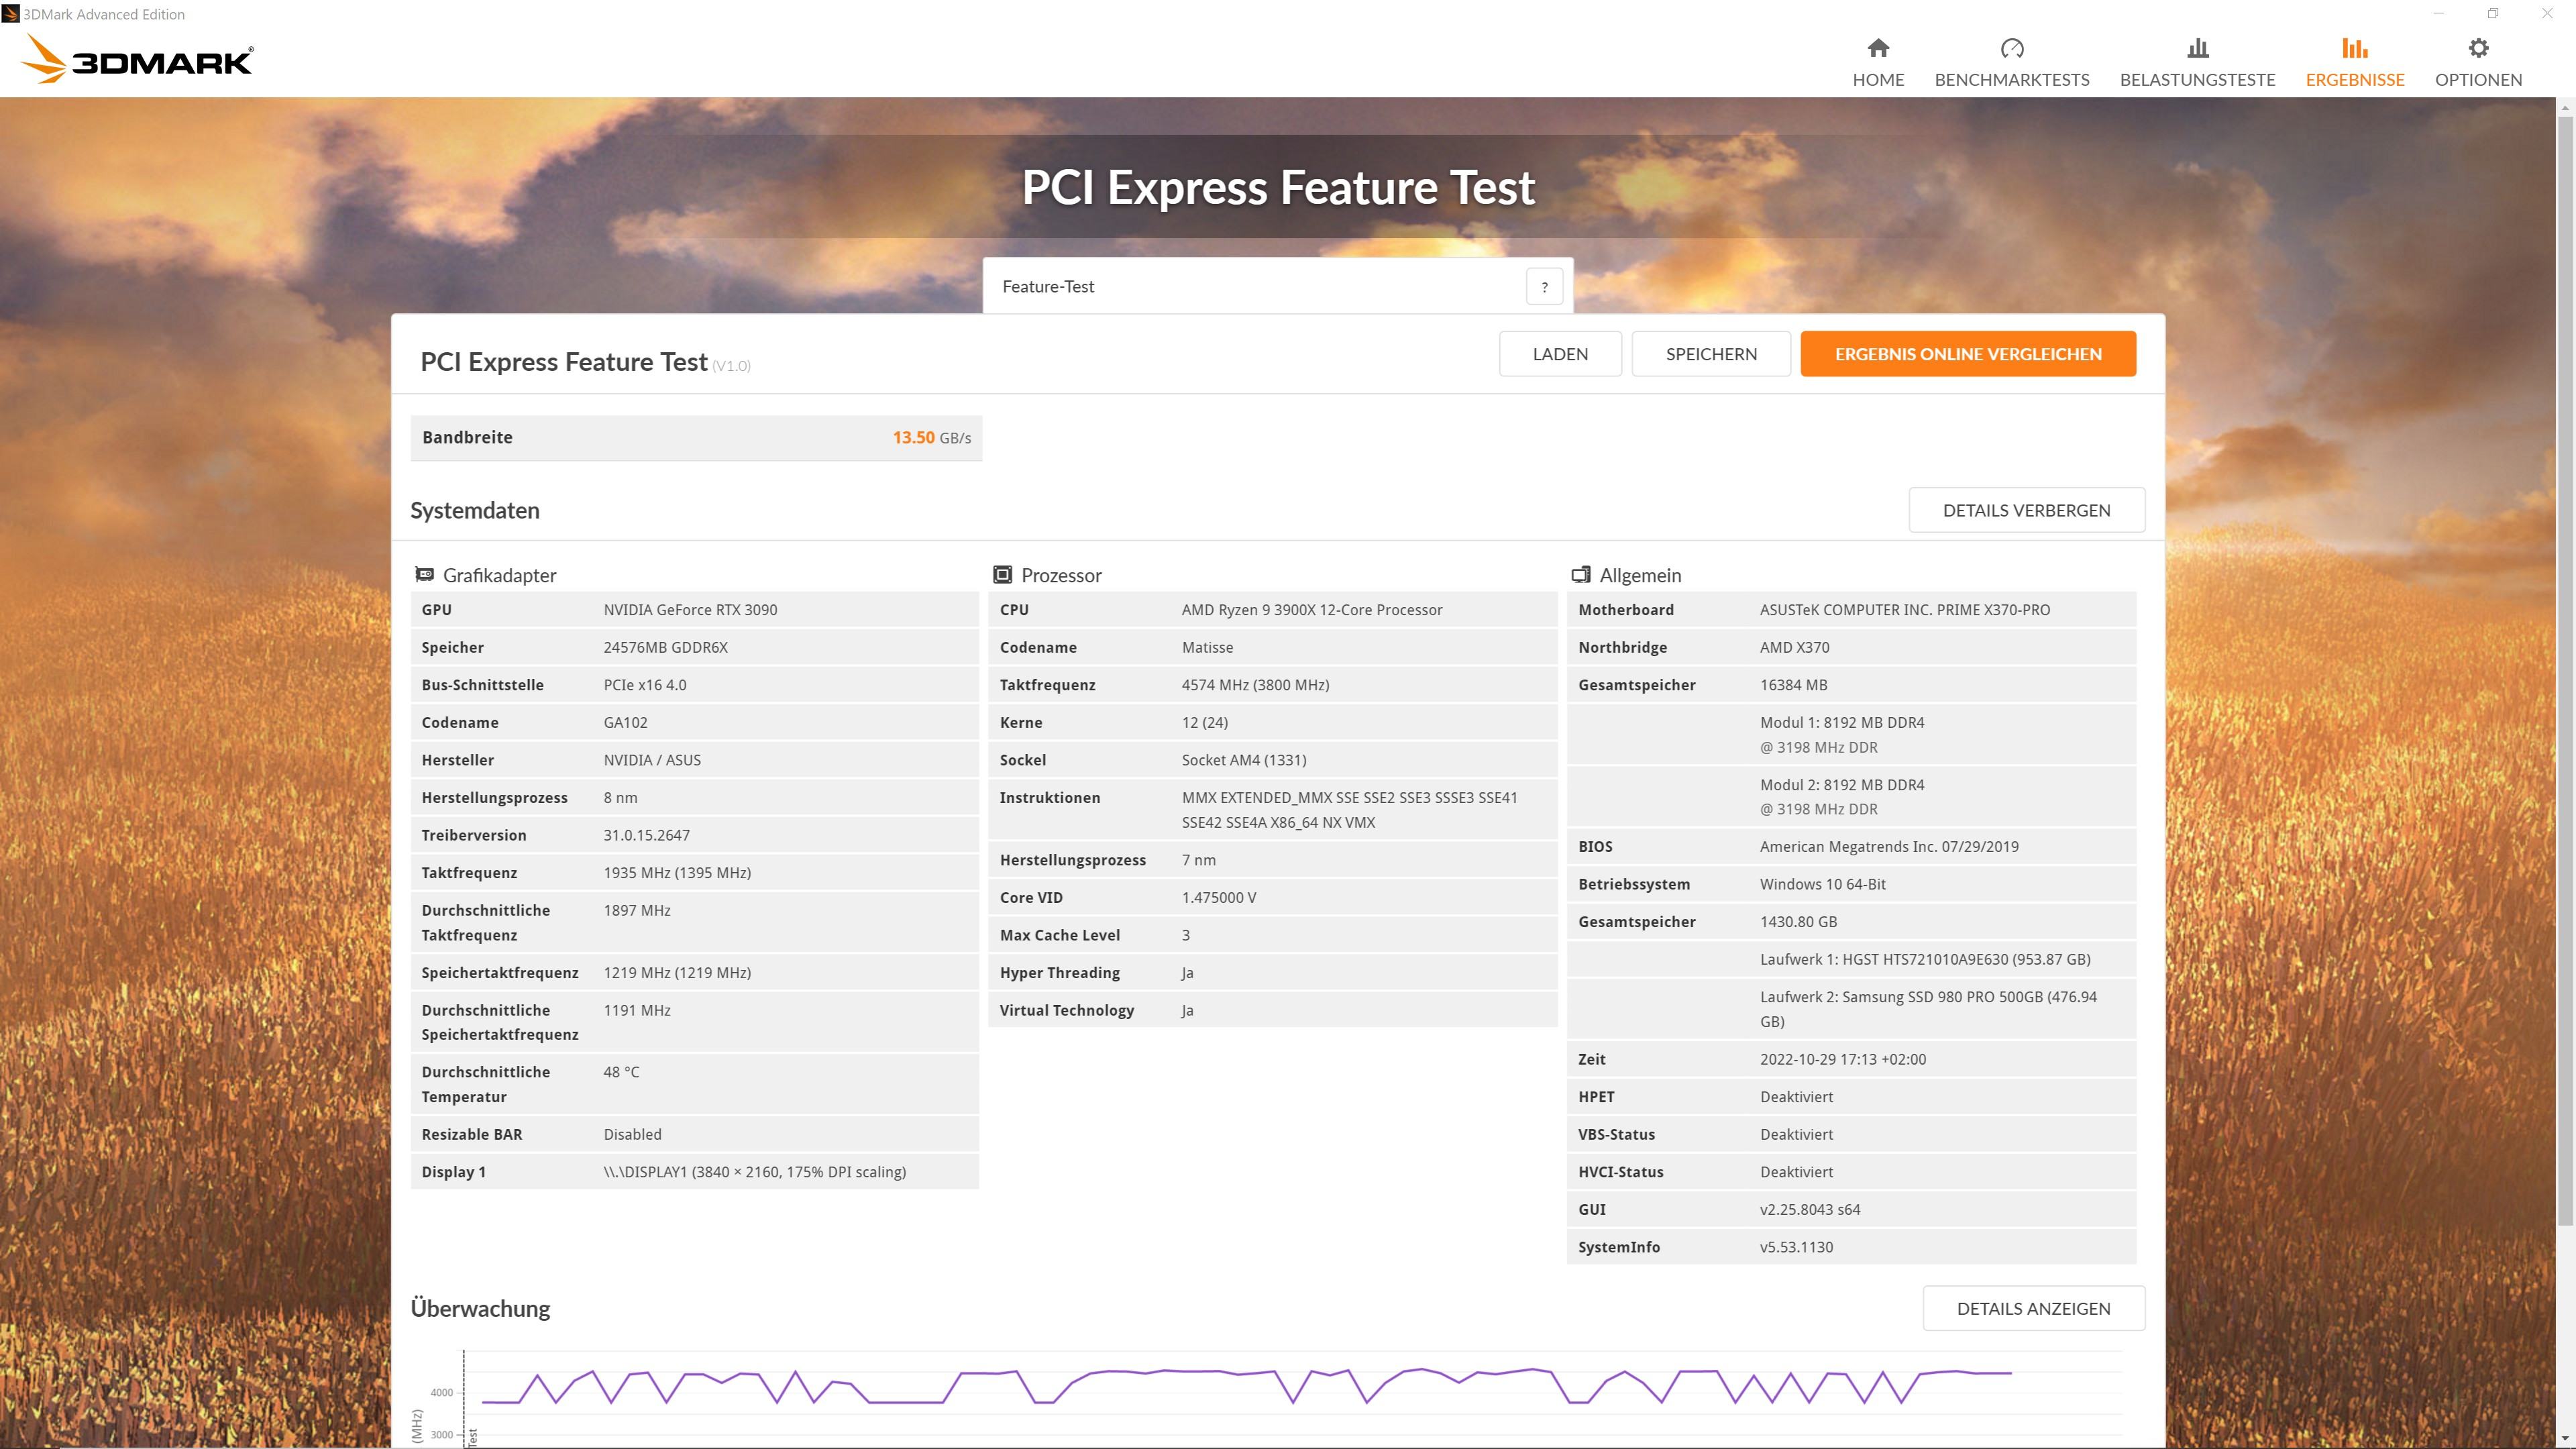Click the Windows 10 64-Bit value
The image size is (2576, 1449).
[1822, 884]
